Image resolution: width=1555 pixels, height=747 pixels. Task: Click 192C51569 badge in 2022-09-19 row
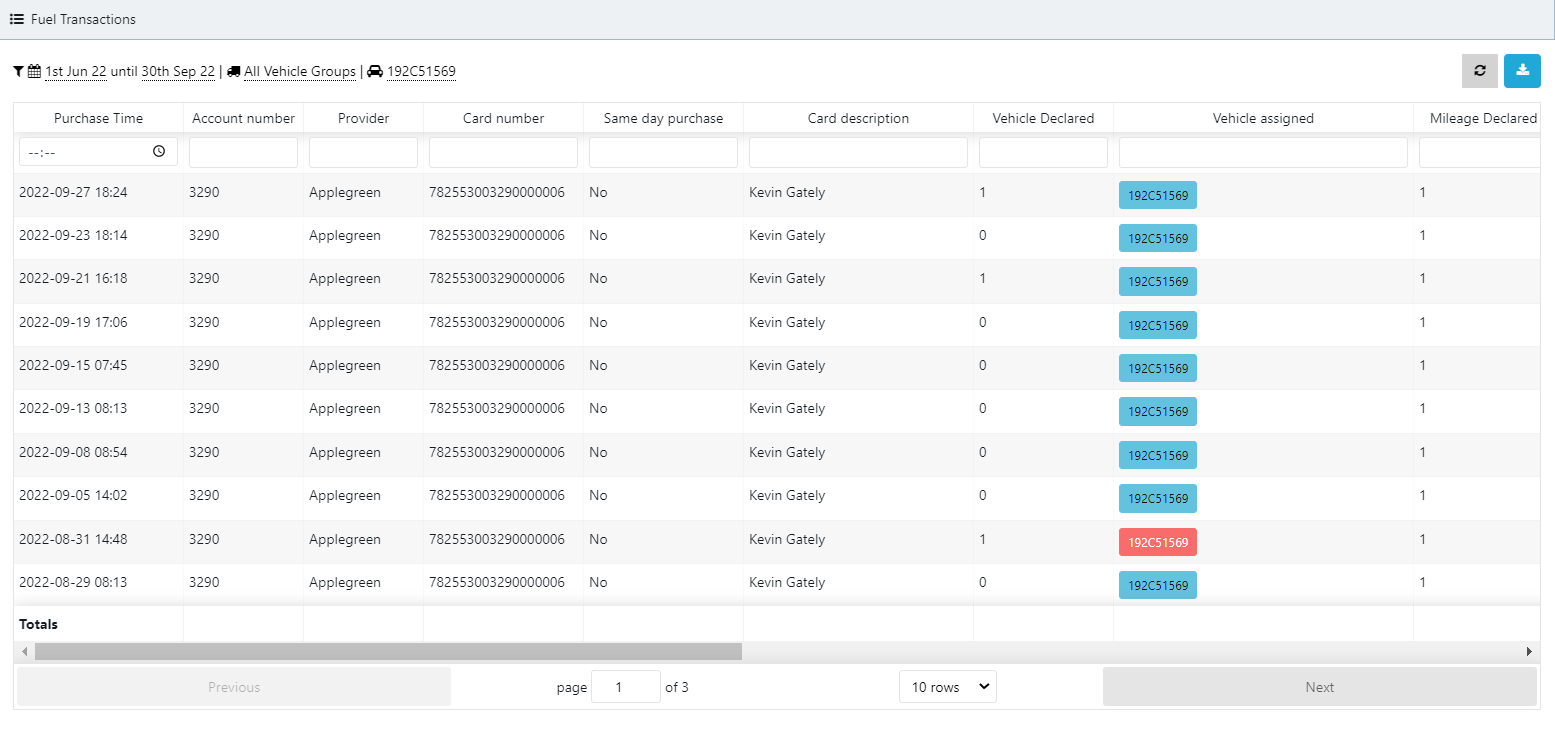[x=1158, y=325]
